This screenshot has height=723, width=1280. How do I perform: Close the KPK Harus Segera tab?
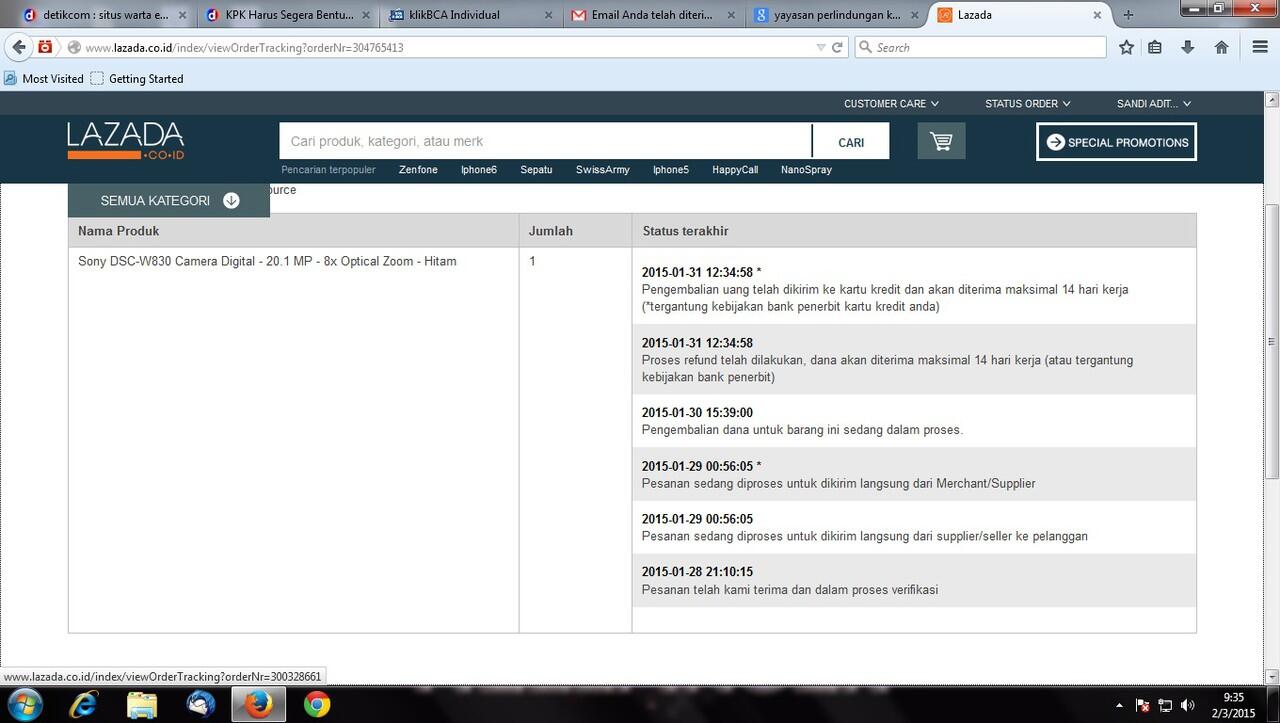(366, 15)
